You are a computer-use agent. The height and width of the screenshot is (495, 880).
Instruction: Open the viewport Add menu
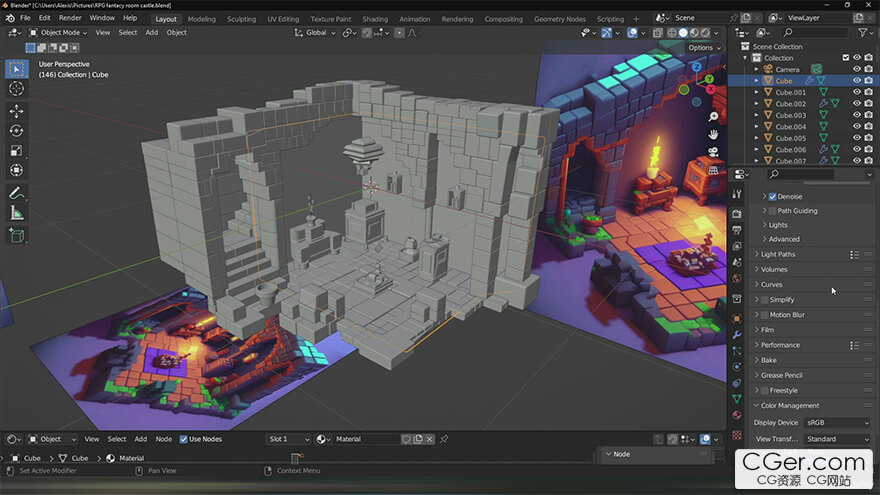coord(152,33)
